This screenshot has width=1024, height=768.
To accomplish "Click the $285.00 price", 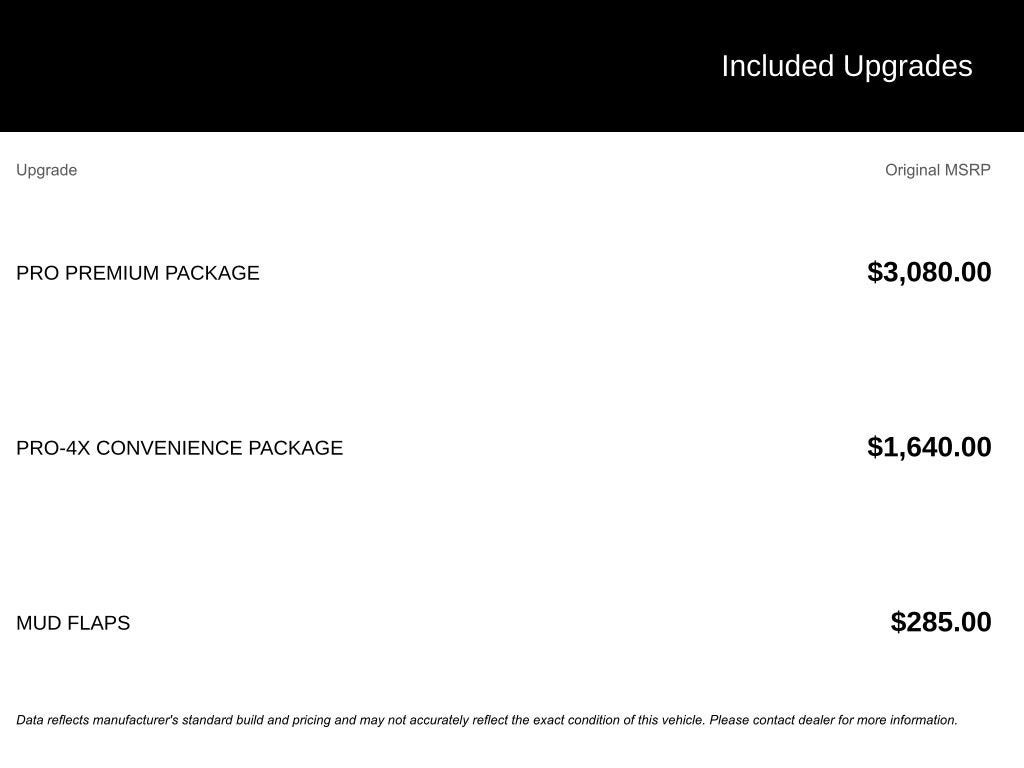I will pos(940,622).
